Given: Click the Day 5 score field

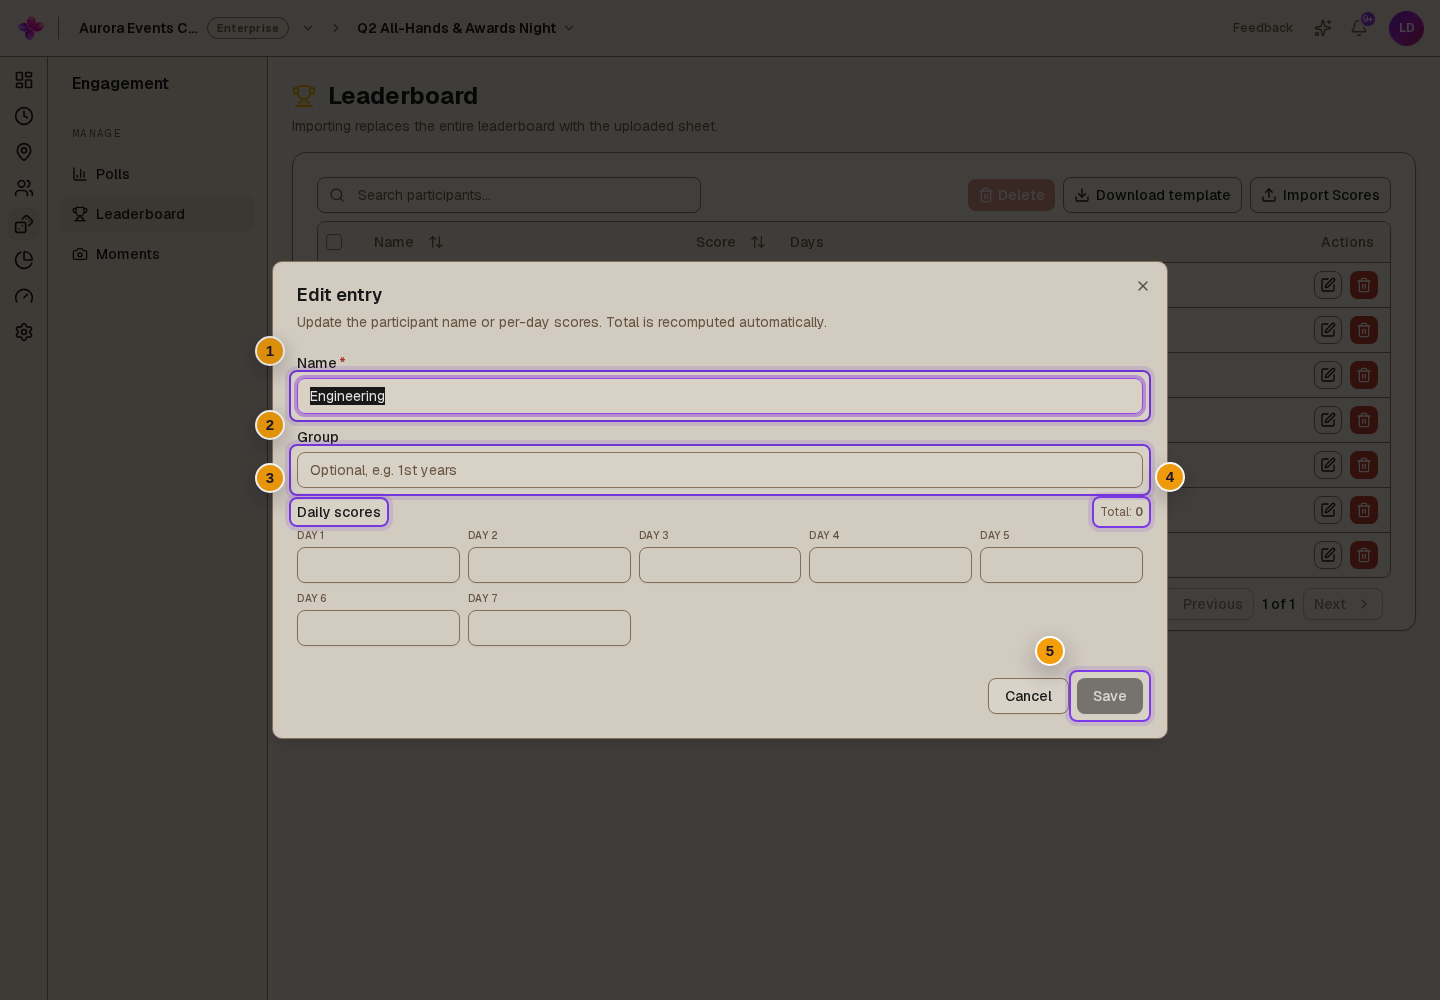Looking at the screenshot, I should [x=1061, y=565].
